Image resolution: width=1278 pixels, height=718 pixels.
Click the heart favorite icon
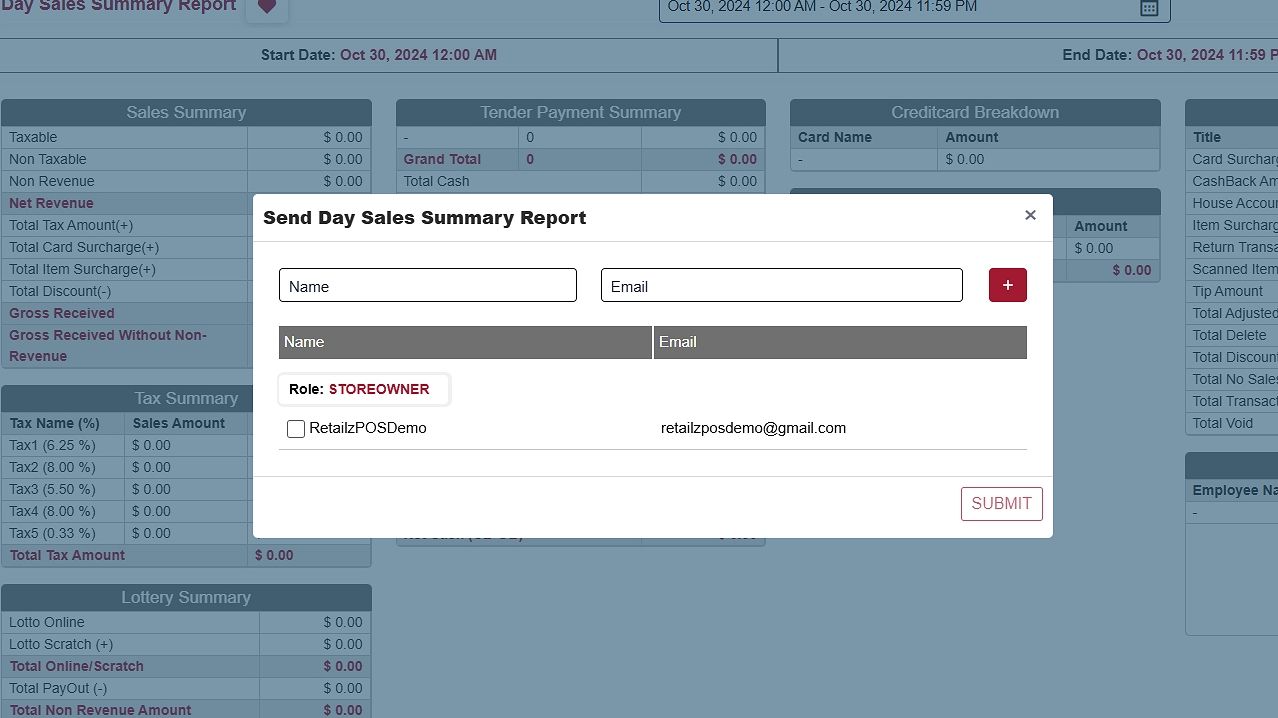coord(266,7)
